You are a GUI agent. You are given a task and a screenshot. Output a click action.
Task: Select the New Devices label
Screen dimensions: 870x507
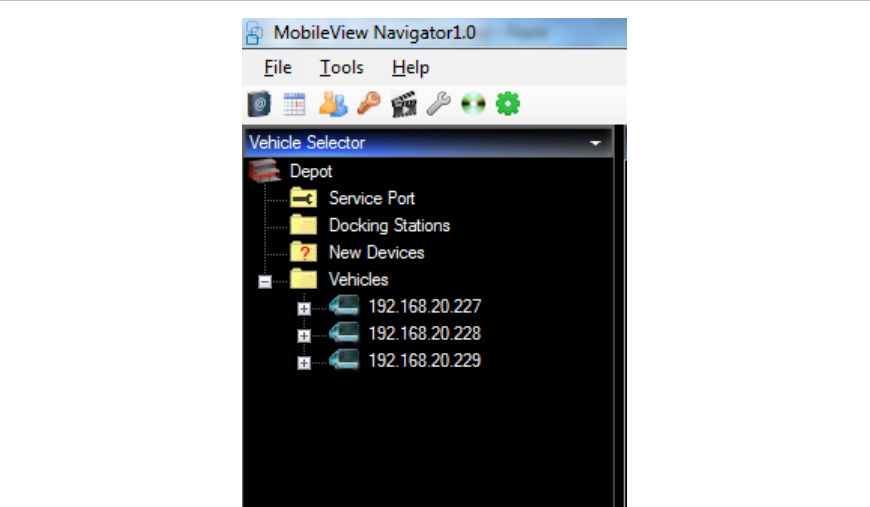[376, 252]
